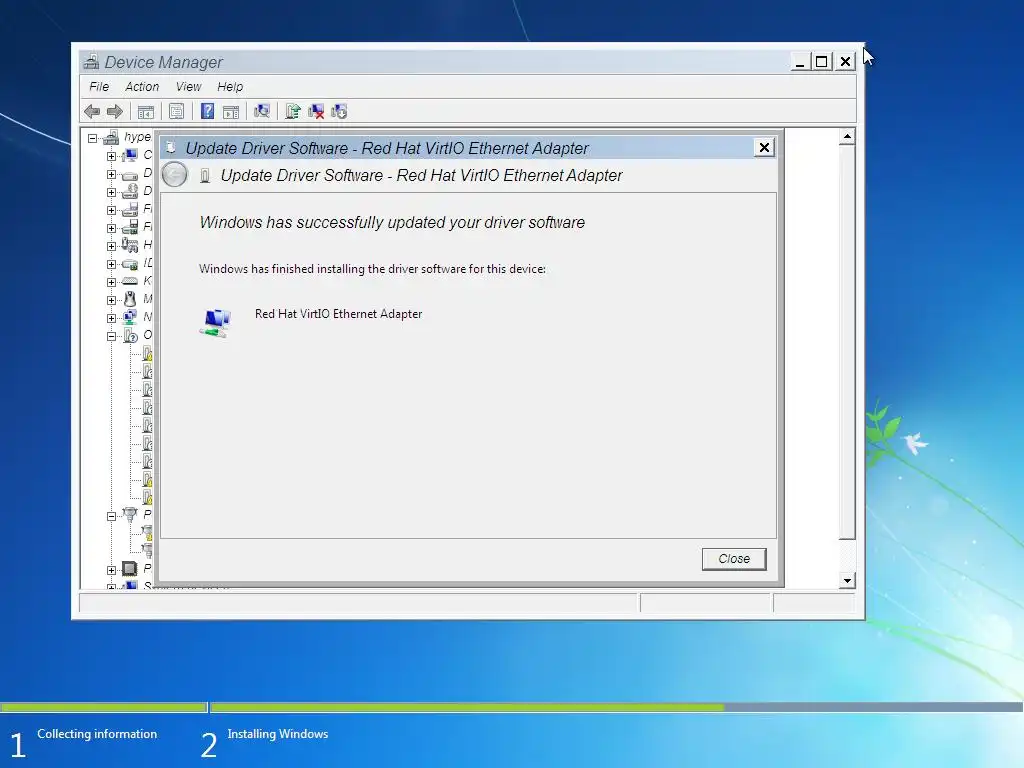Click the Uninstall device icon with red X
Screen dimensions: 1024x768
(316, 112)
